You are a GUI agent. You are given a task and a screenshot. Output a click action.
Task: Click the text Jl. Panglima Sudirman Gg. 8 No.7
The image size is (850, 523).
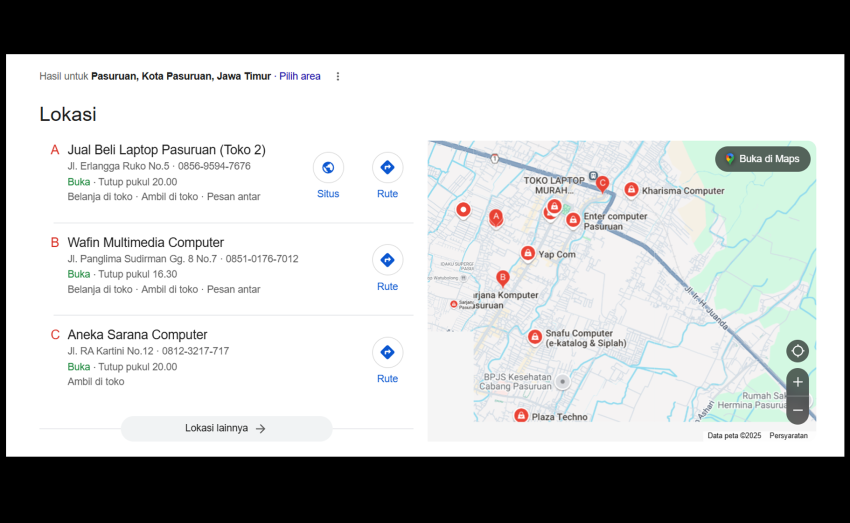(142, 259)
